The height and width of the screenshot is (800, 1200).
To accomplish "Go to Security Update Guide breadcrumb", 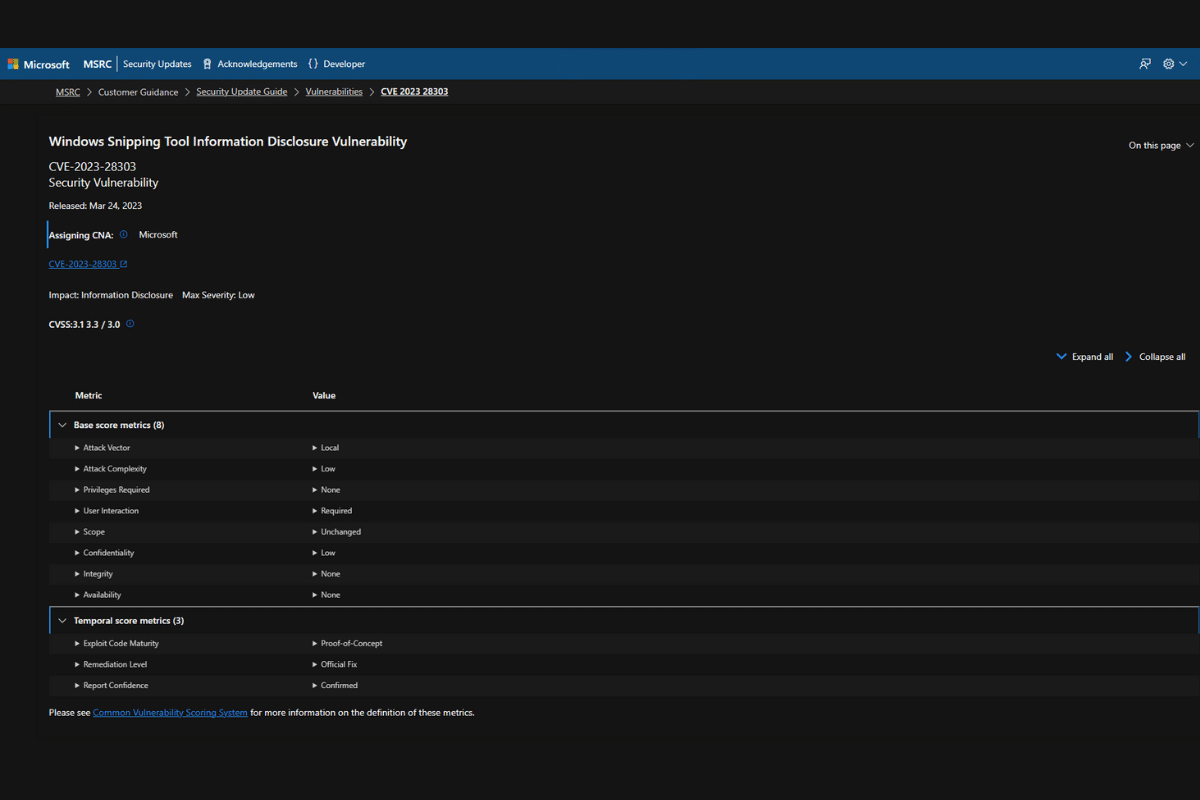I will [x=241, y=92].
